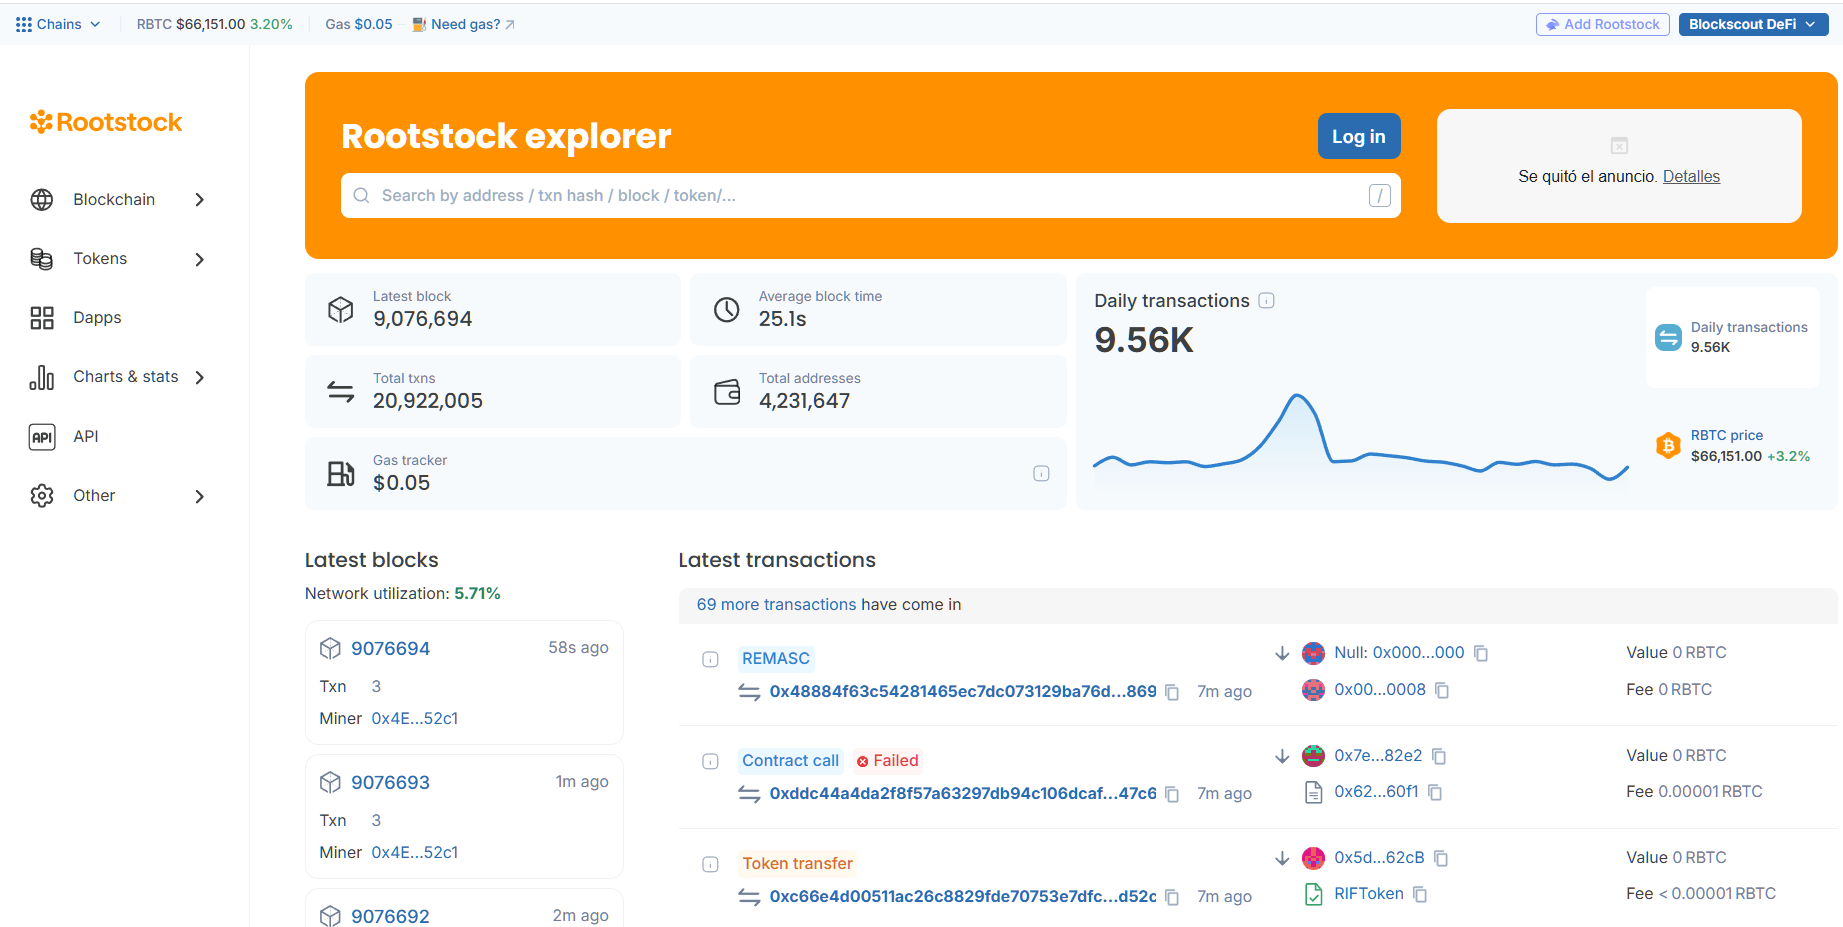Click the Total txns stats card
Screen dimensions: 1843x927
[493, 392]
